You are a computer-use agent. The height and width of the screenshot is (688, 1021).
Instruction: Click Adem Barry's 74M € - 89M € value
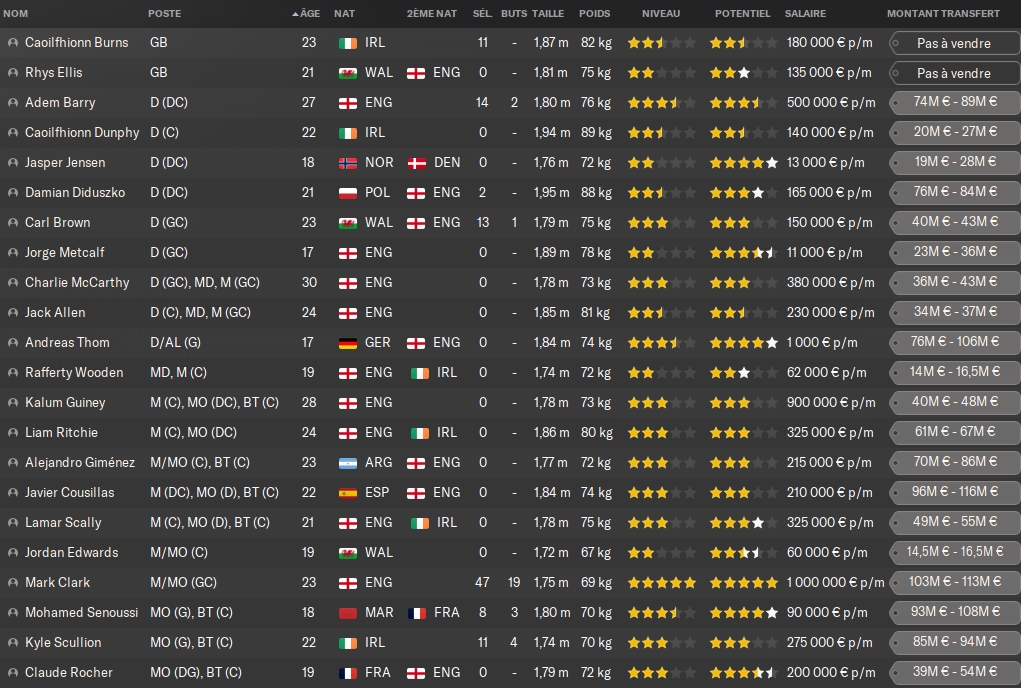point(954,103)
